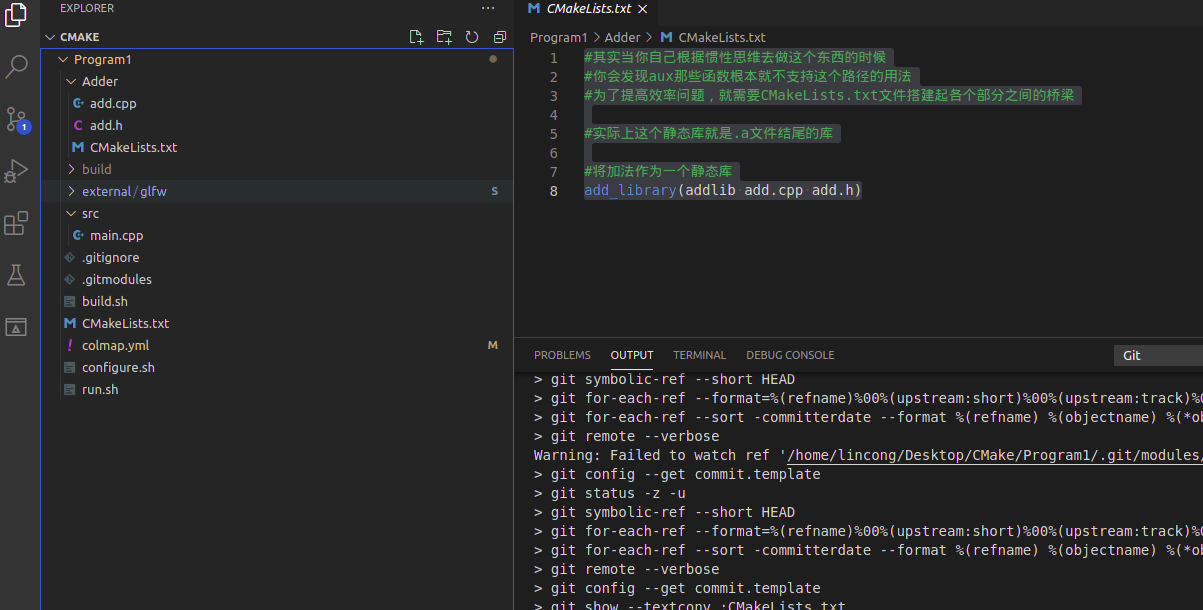The height and width of the screenshot is (610, 1203).
Task: Open the DEBUG CONSOLE panel tab
Action: click(790, 355)
